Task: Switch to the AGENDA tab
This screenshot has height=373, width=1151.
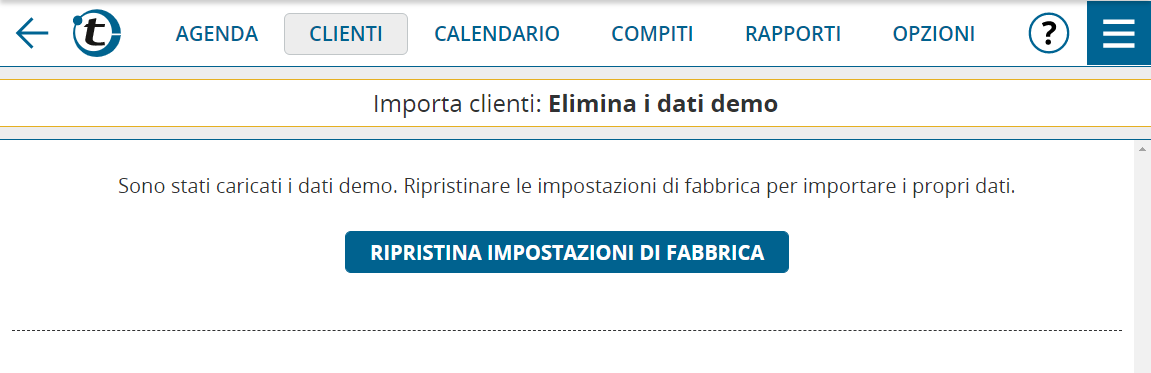Action: coord(217,34)
